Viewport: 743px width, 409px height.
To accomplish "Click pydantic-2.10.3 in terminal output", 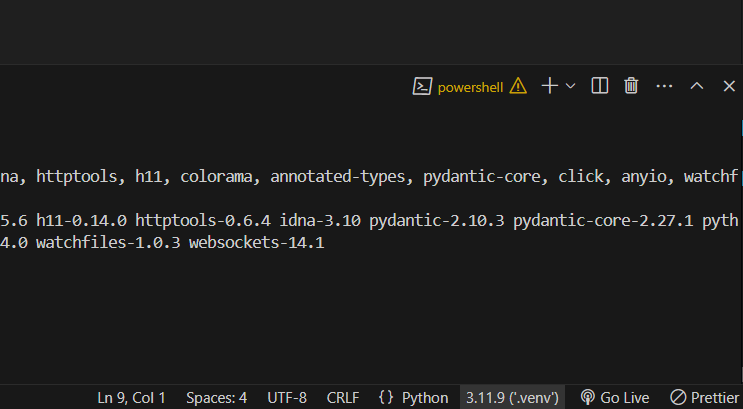I will click(436, 220).
